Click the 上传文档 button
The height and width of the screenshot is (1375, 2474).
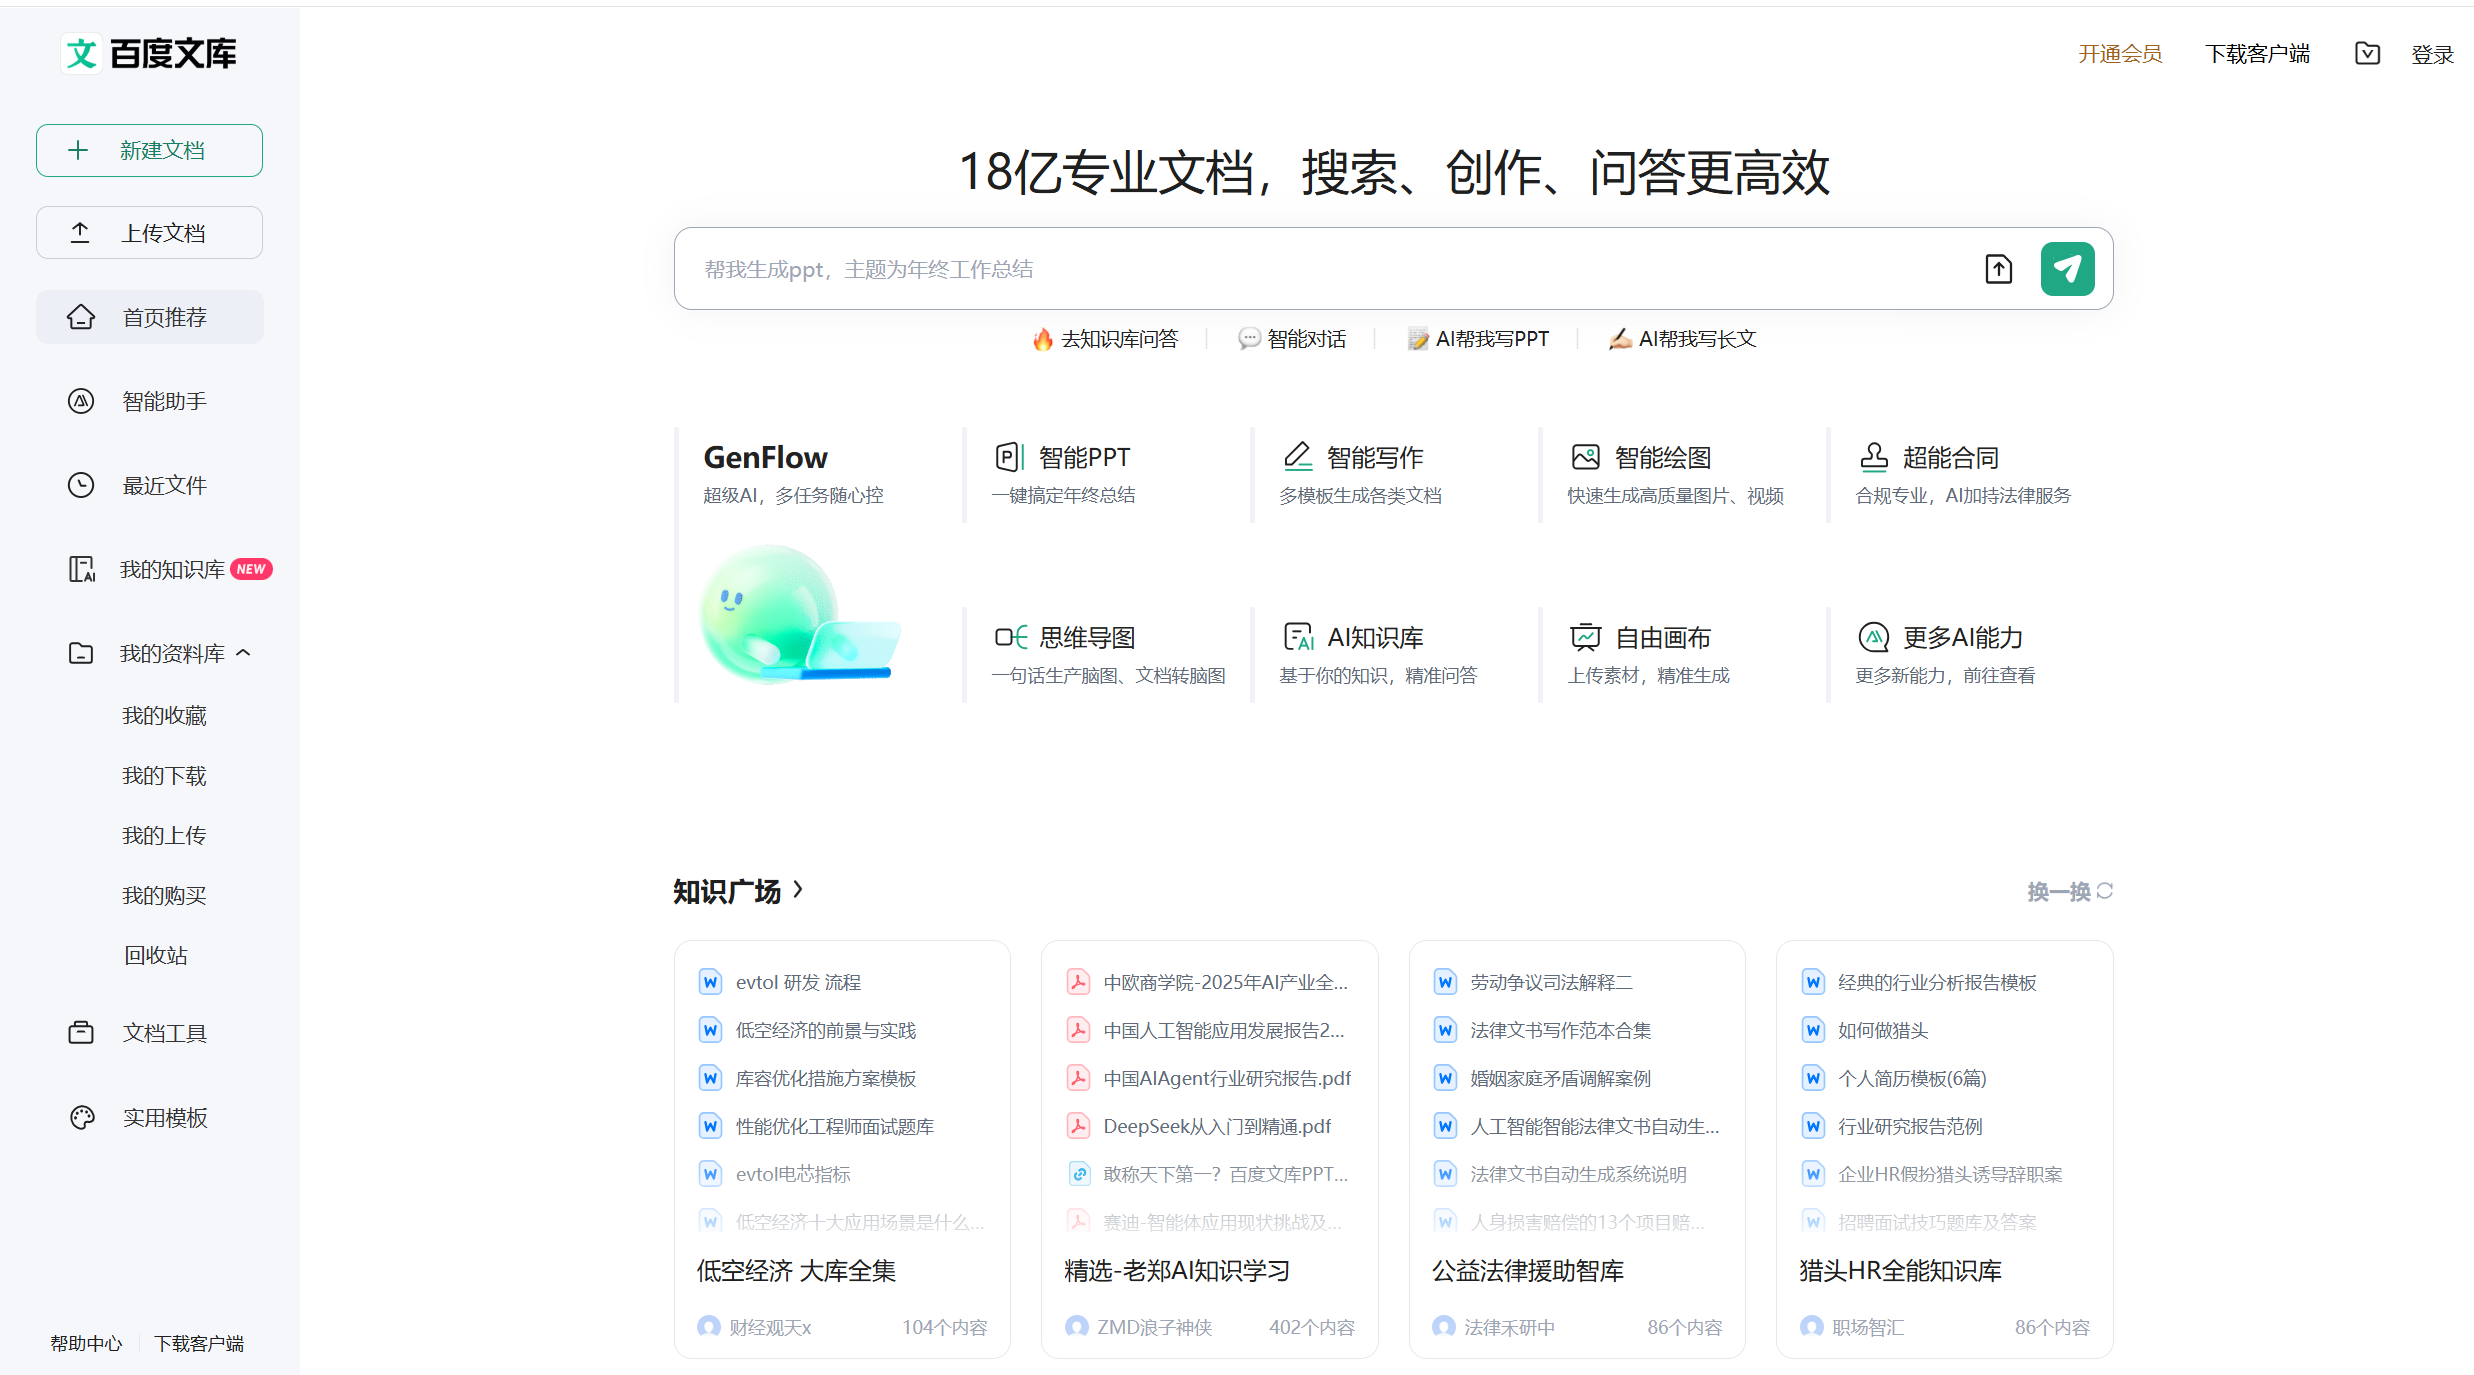pos(150,233)
